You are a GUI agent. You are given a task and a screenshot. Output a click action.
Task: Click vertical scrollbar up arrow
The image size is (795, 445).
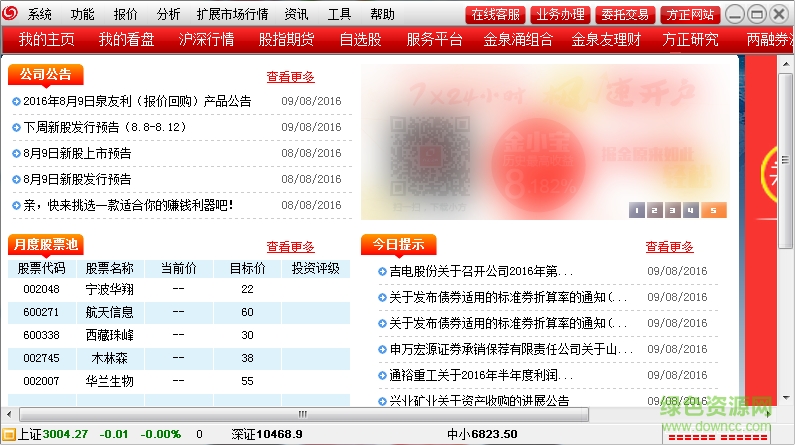pyautogui.click(x=786, y=64)
